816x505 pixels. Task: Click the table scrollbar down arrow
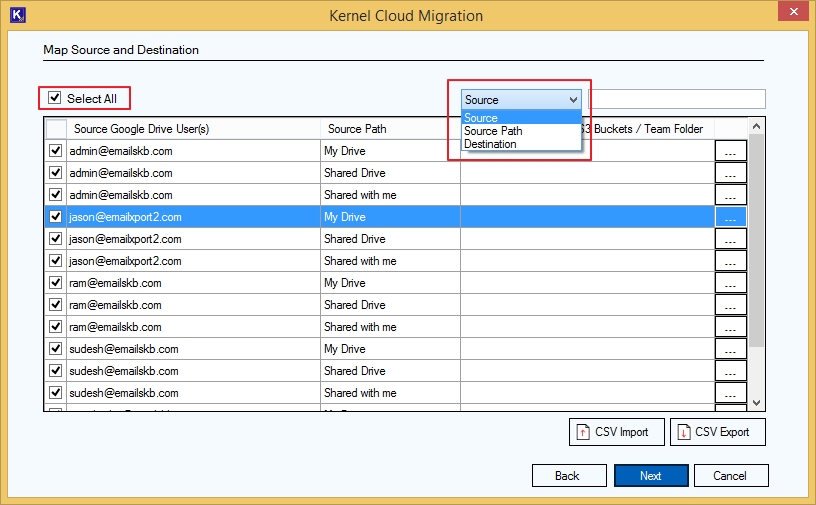point(757,402)
